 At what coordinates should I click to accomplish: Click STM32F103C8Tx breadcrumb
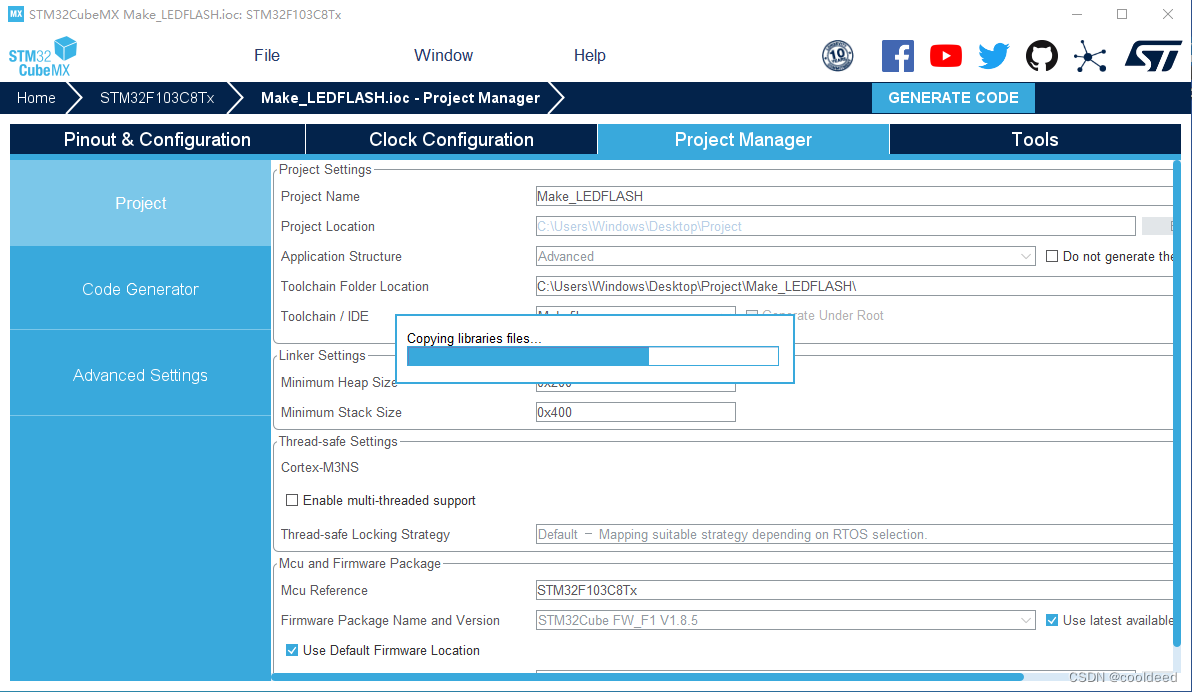pos(157,98)
